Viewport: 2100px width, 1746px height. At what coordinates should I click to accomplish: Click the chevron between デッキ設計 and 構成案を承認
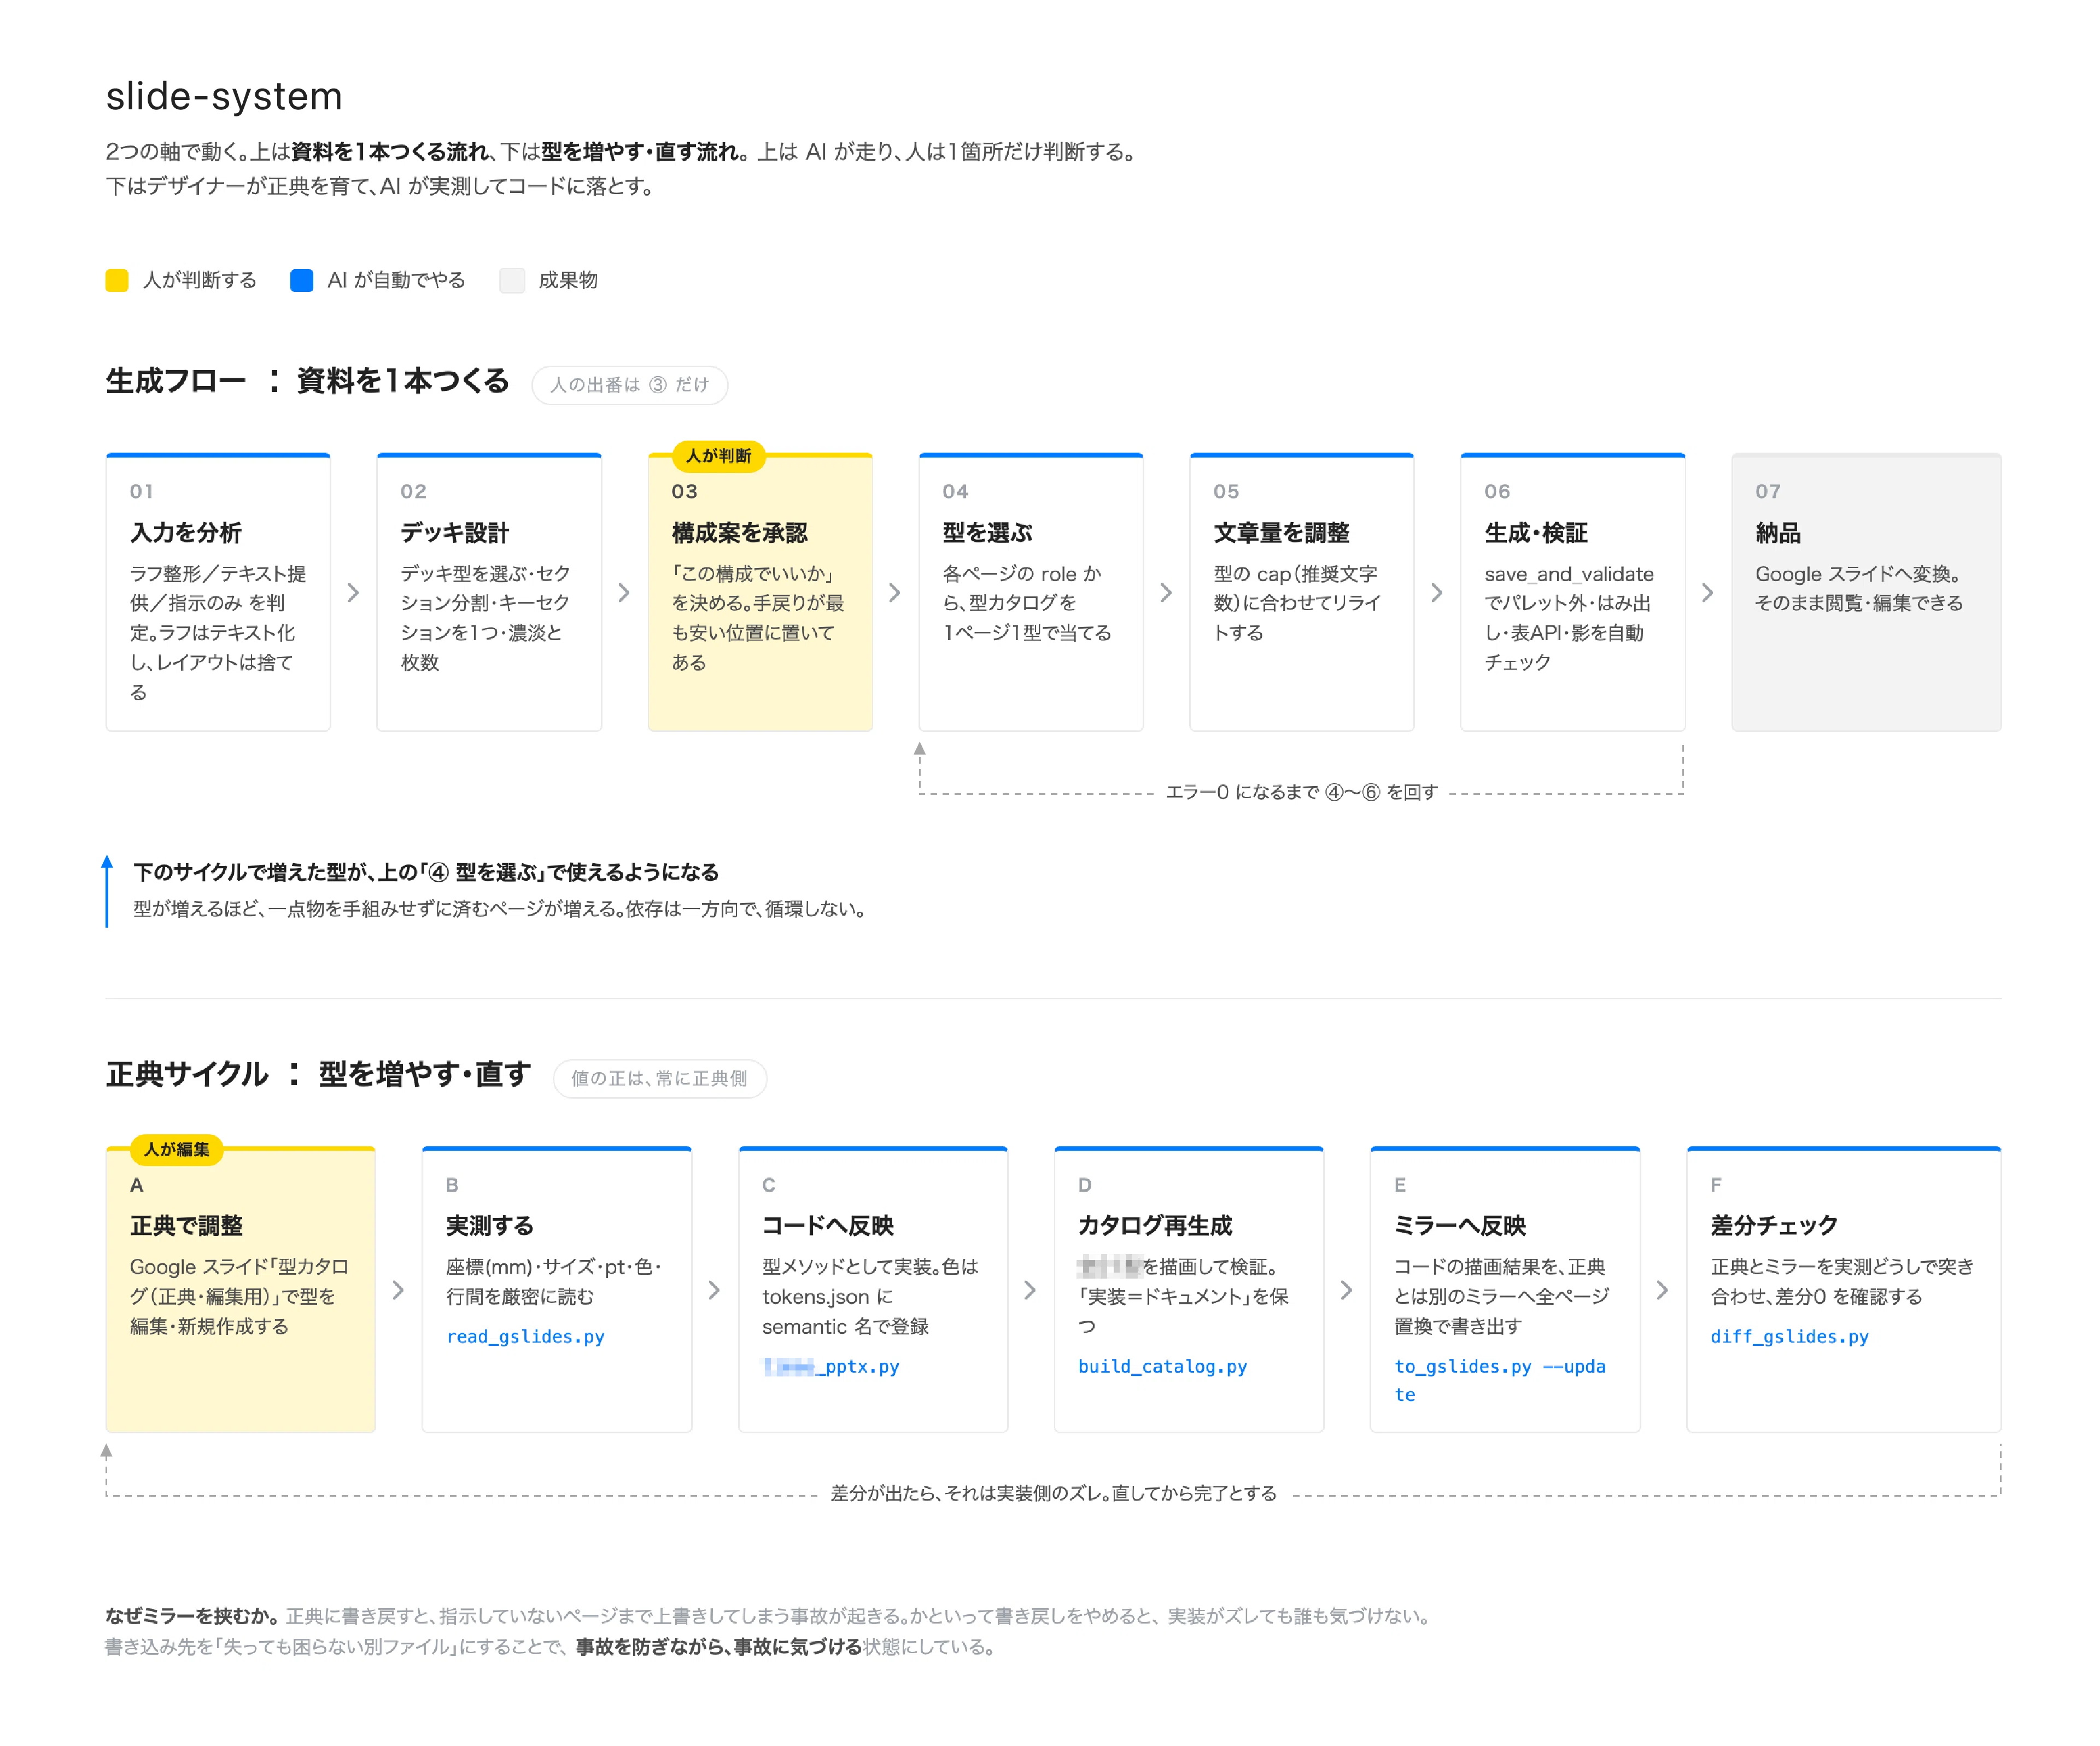click(624, 593)
